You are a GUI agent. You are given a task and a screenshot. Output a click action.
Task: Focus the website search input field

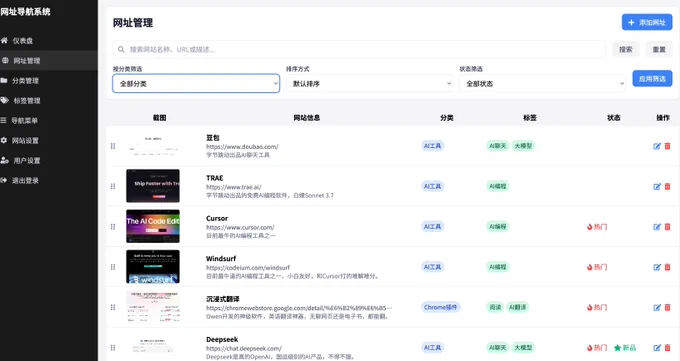(359, 49)
